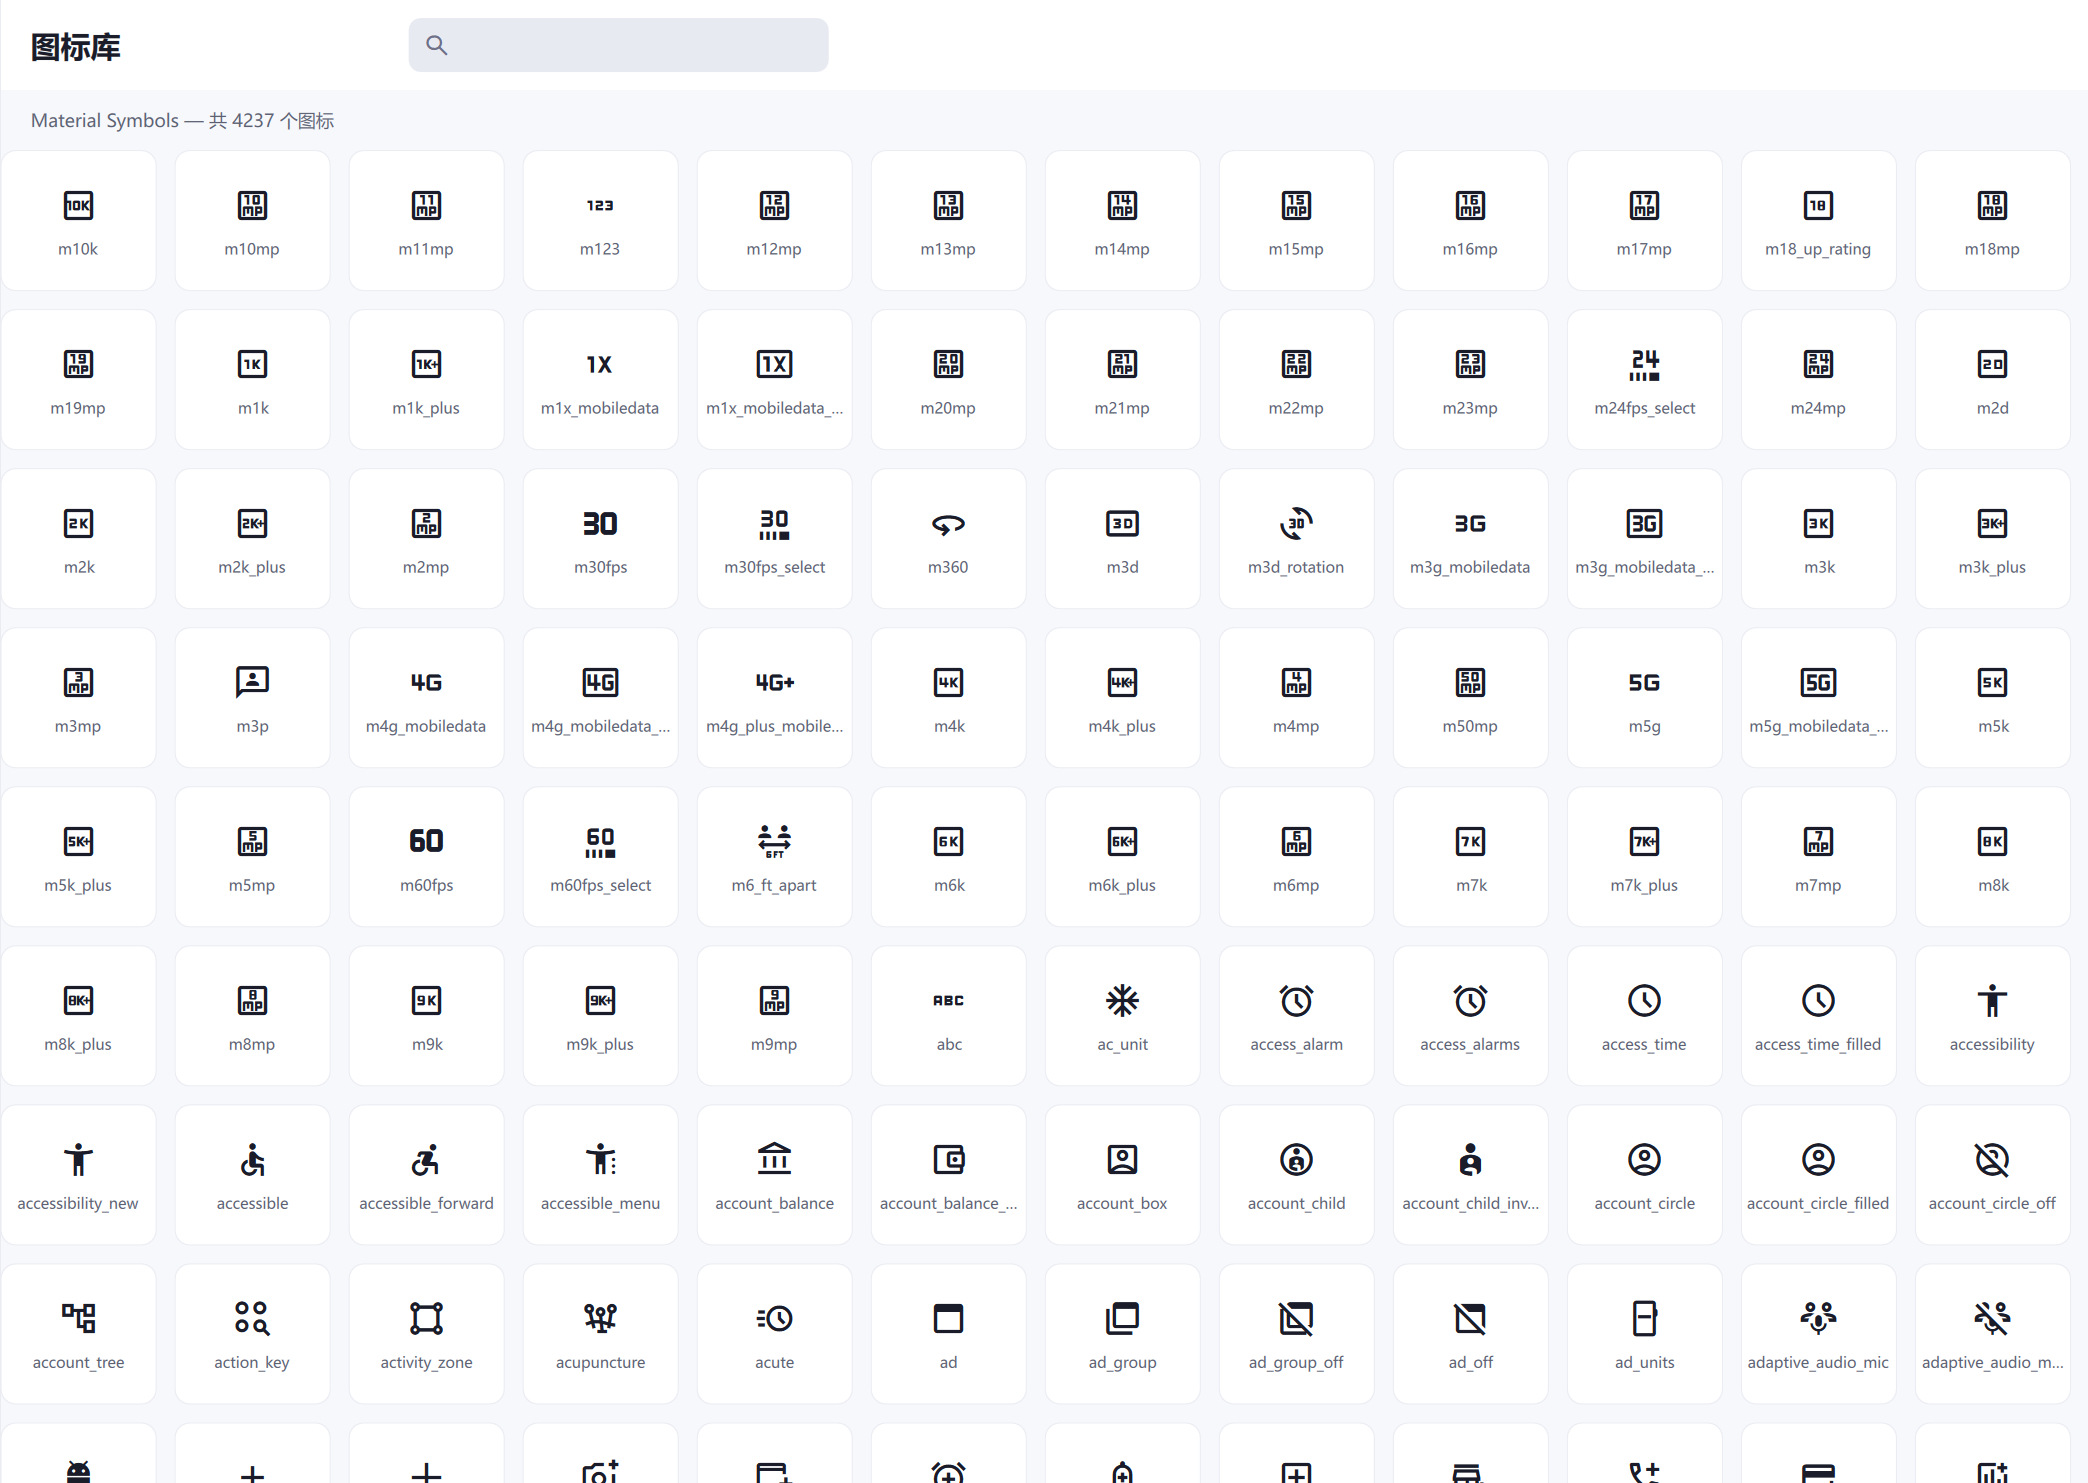Image resolution: width=2088 pixels, height=1483 pixels.
Task: Select the m14mp icon card
Action: point(1122,221)
